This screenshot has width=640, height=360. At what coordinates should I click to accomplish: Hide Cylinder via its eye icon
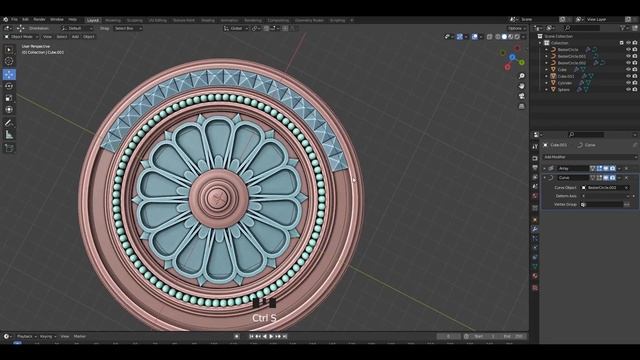[x=629, y=83]
